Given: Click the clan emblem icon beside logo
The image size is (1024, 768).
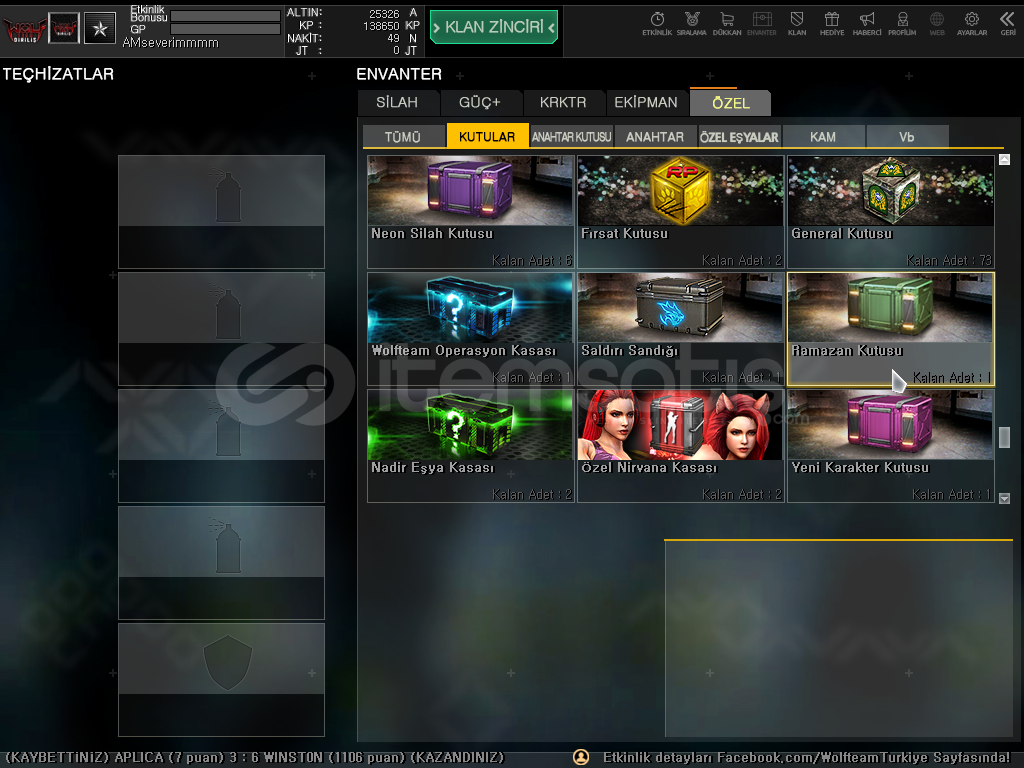Looking at the screenshot, I should coord(64,29).
